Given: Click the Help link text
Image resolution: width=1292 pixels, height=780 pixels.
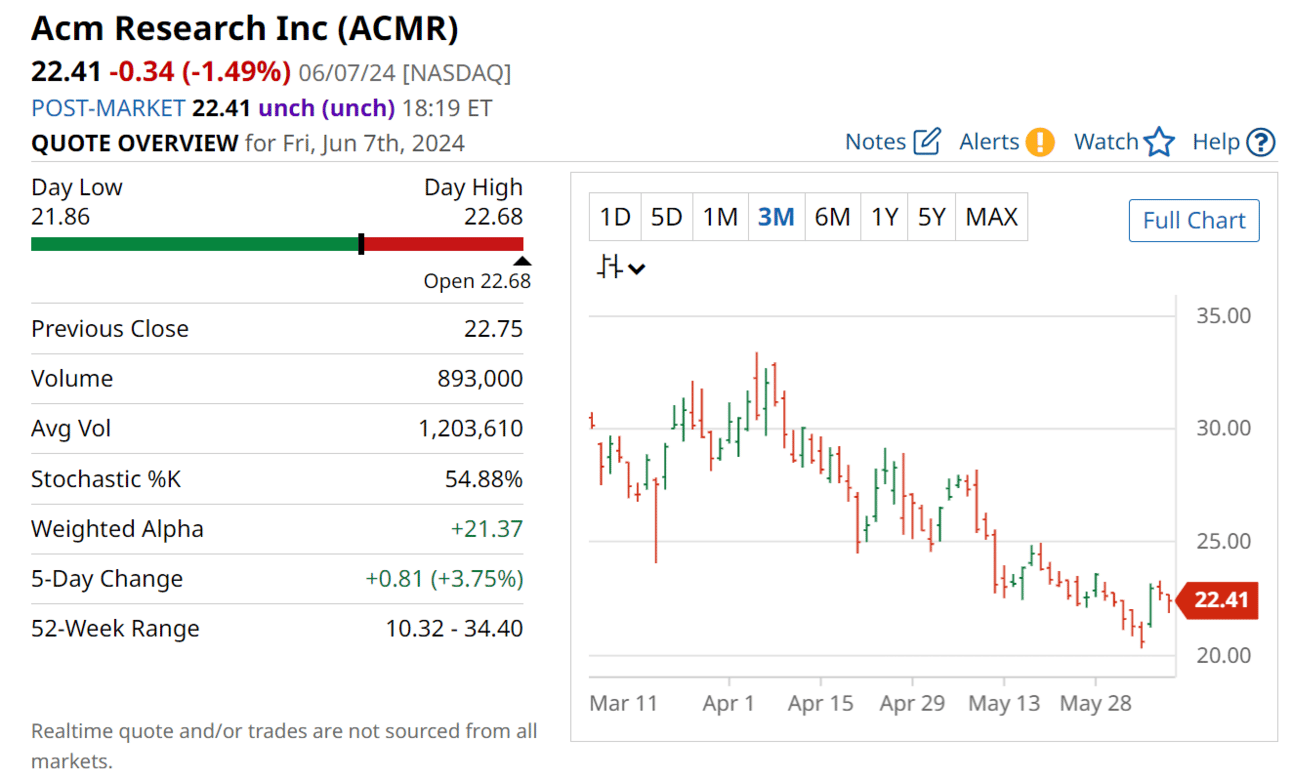Looking at the screenshot, I should [x=1216, y=142].
